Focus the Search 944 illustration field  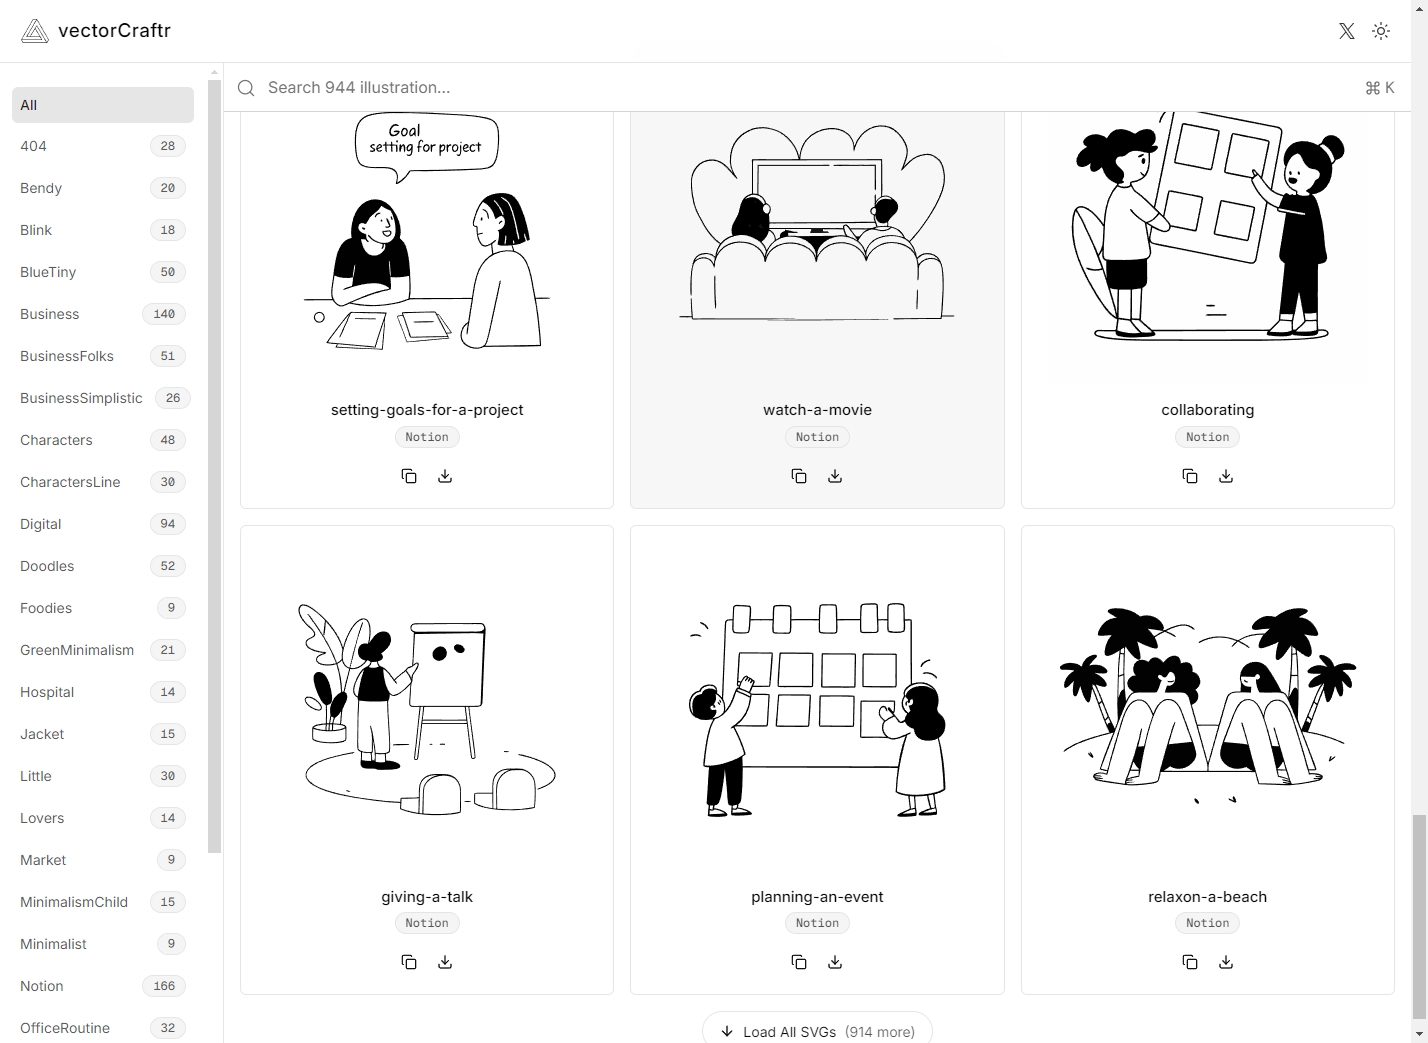point(810,88)
